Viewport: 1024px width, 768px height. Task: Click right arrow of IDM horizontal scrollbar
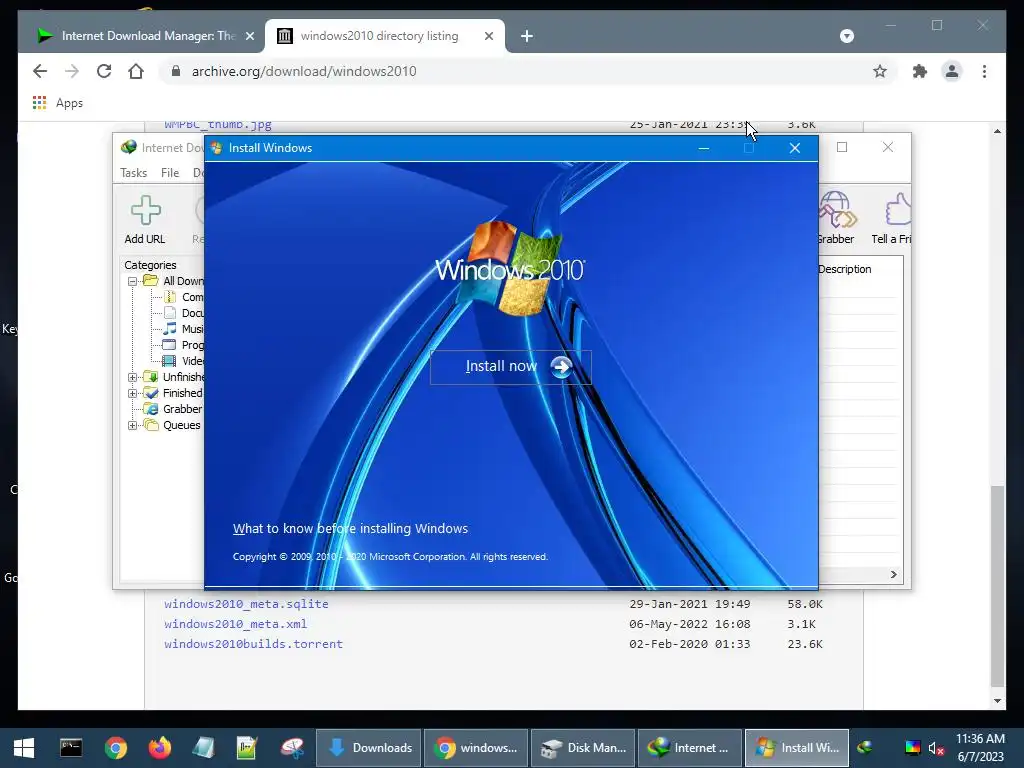click(893, 574)
